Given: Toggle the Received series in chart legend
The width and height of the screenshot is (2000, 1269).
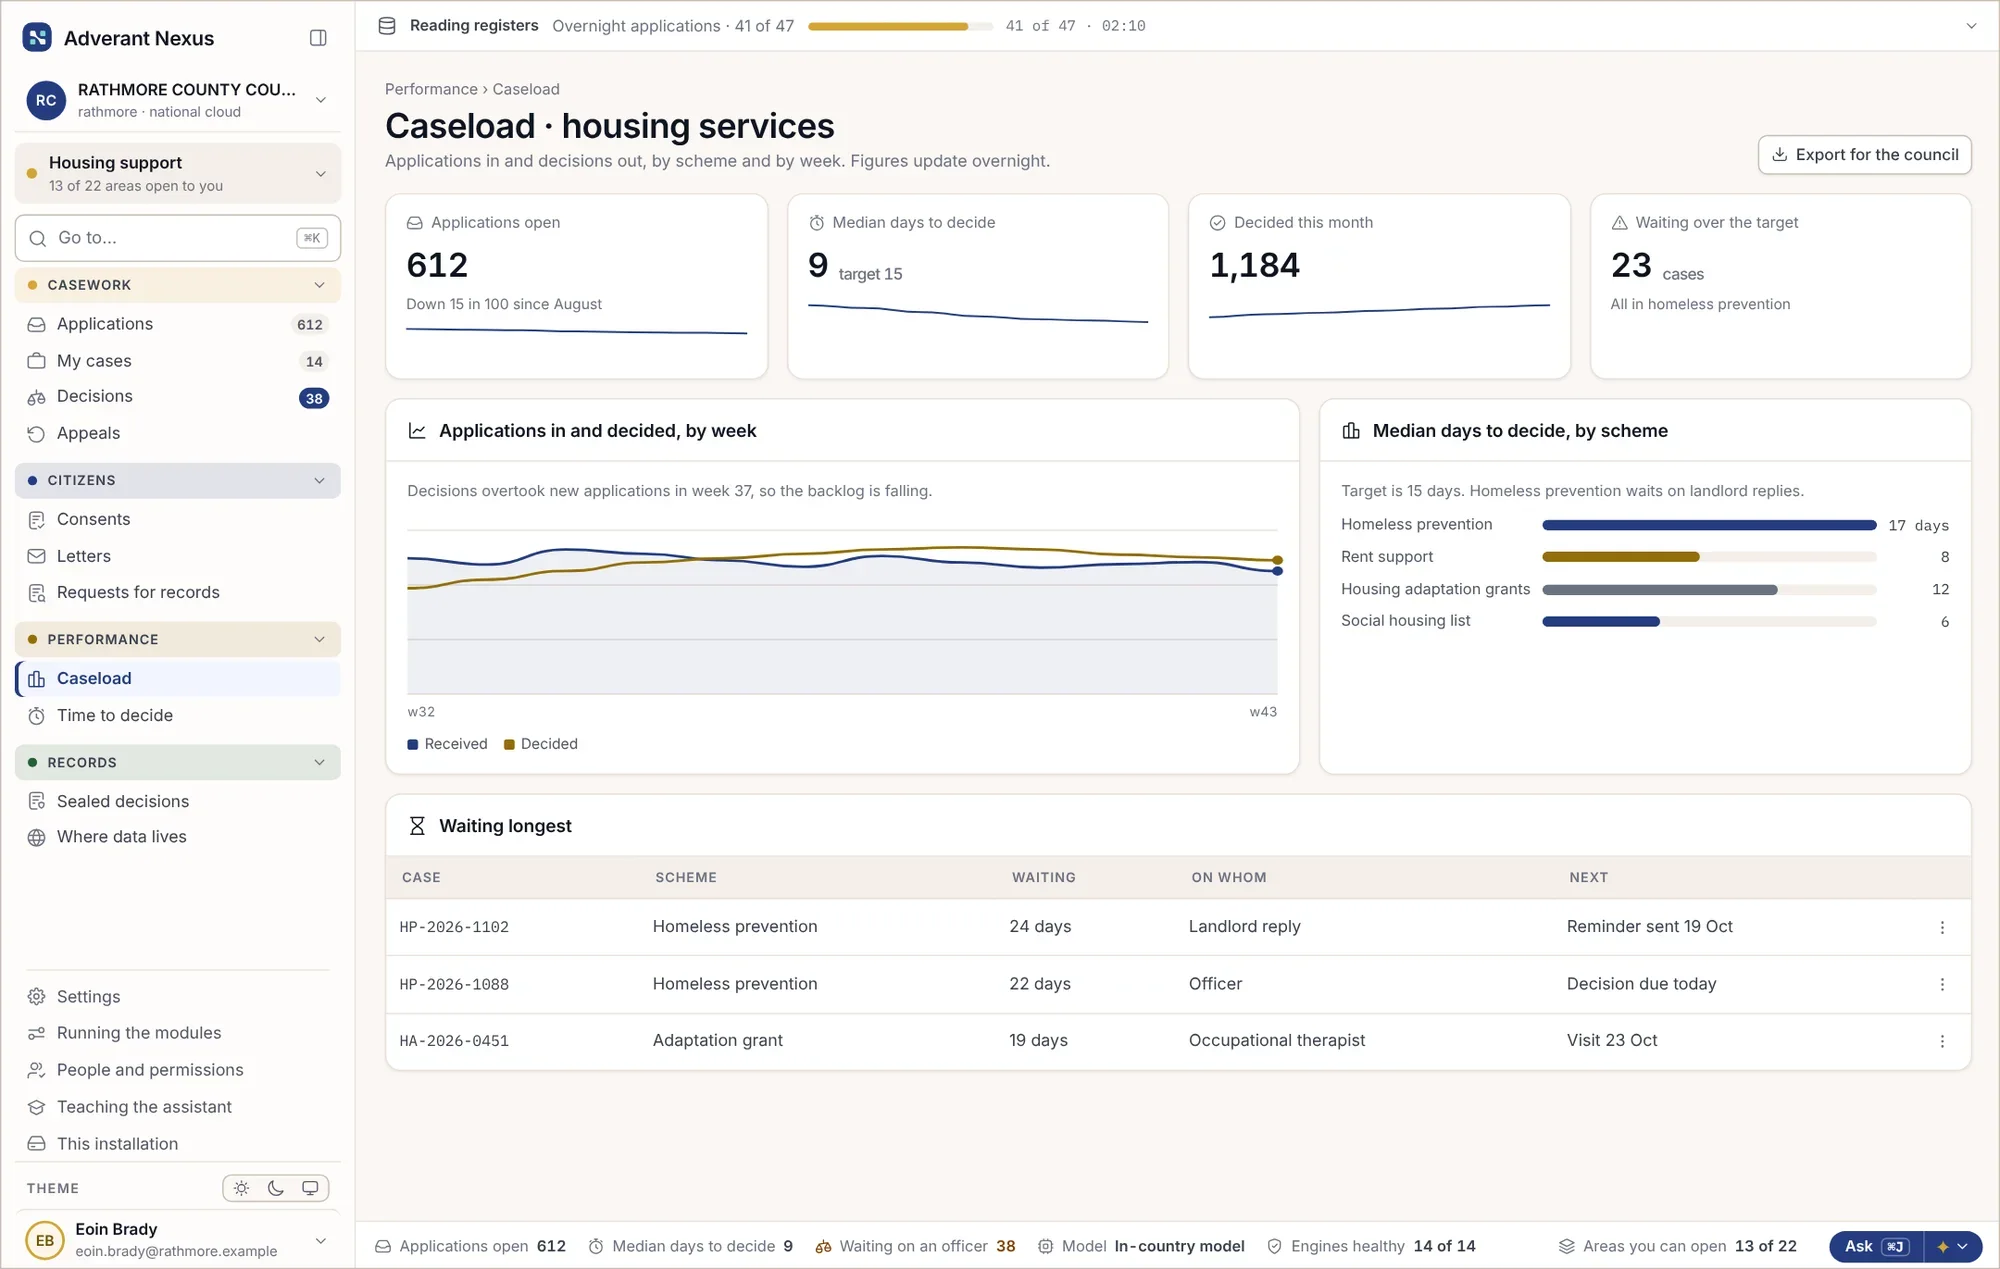Looking at the screenshot, I should 447,744.
